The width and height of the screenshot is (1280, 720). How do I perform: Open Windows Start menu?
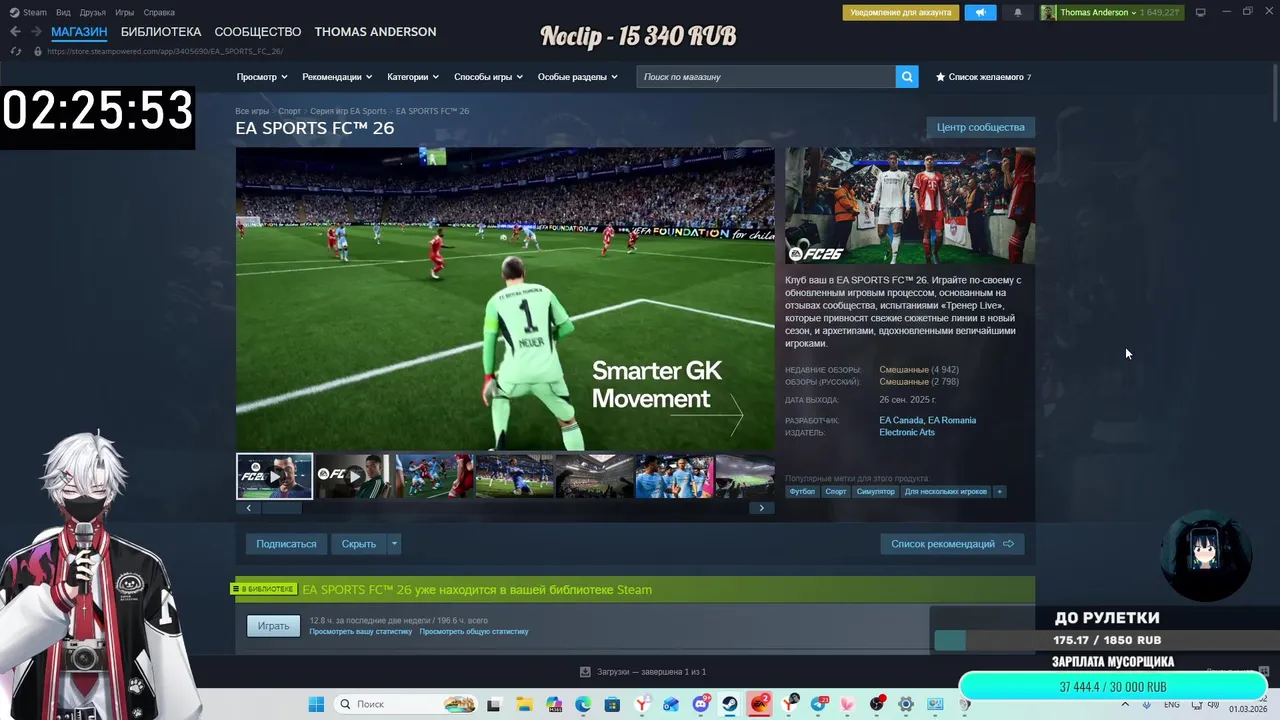pyautogui.click(x=316, y=704)
